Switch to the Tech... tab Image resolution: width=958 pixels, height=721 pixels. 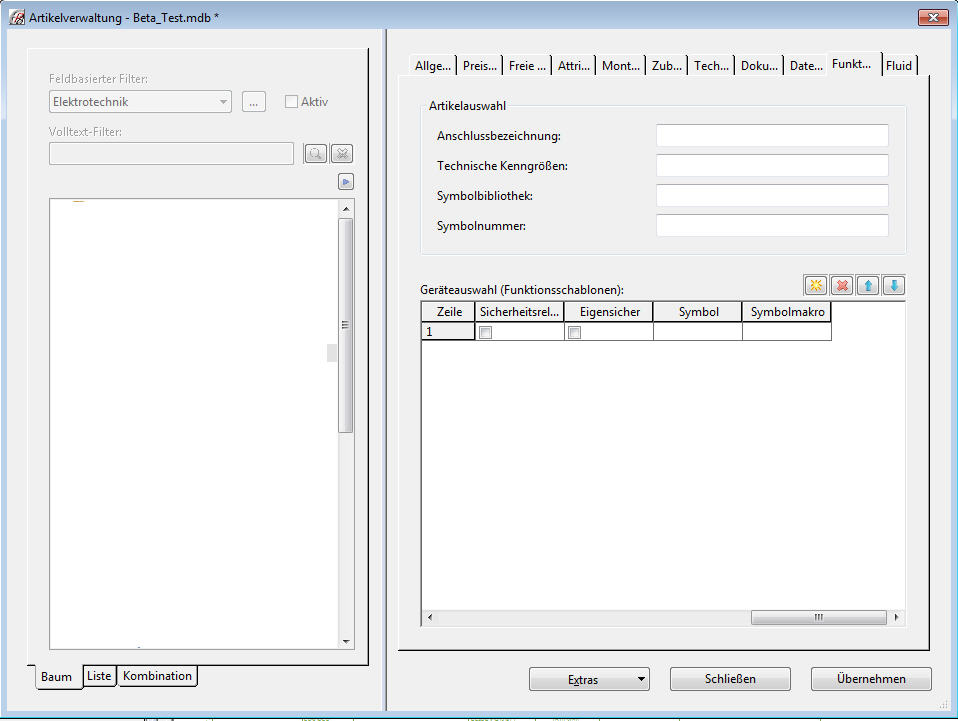coord(711,65)
